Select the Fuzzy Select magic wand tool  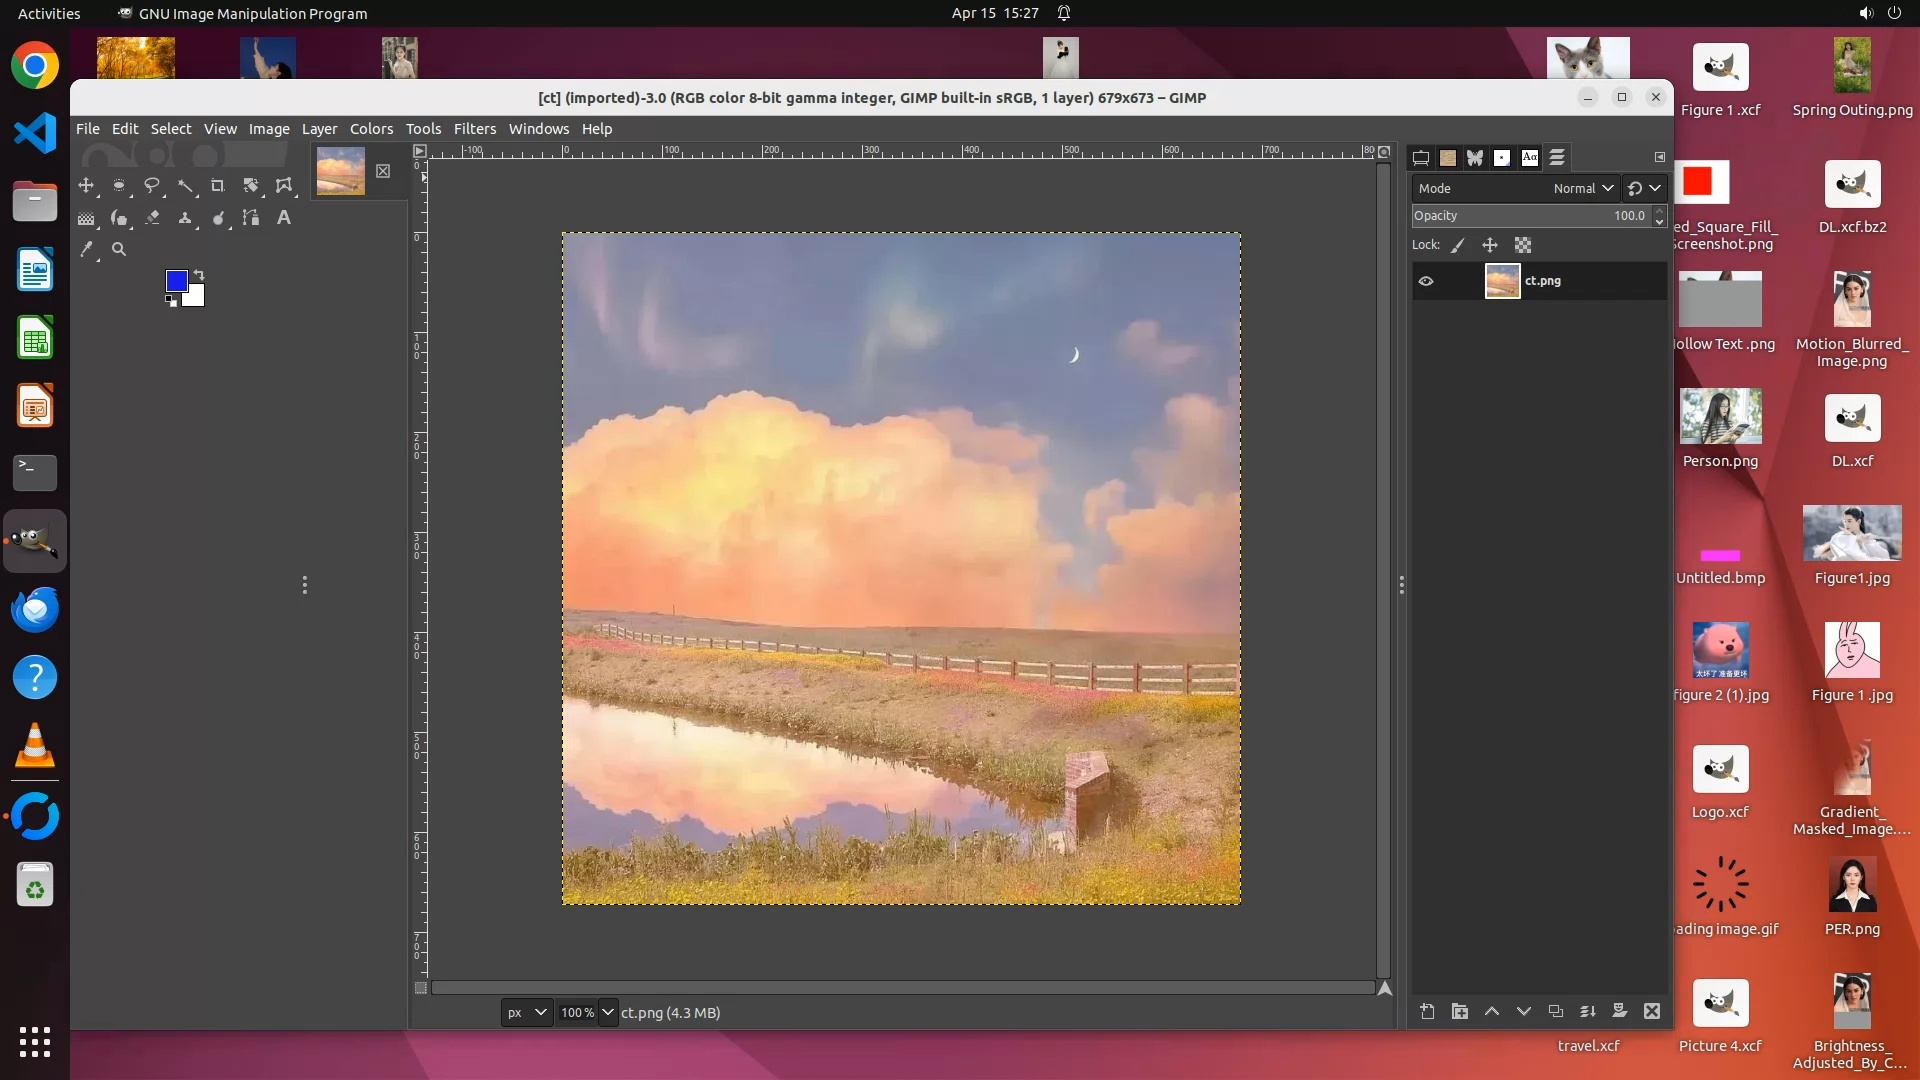pos(185,186)
